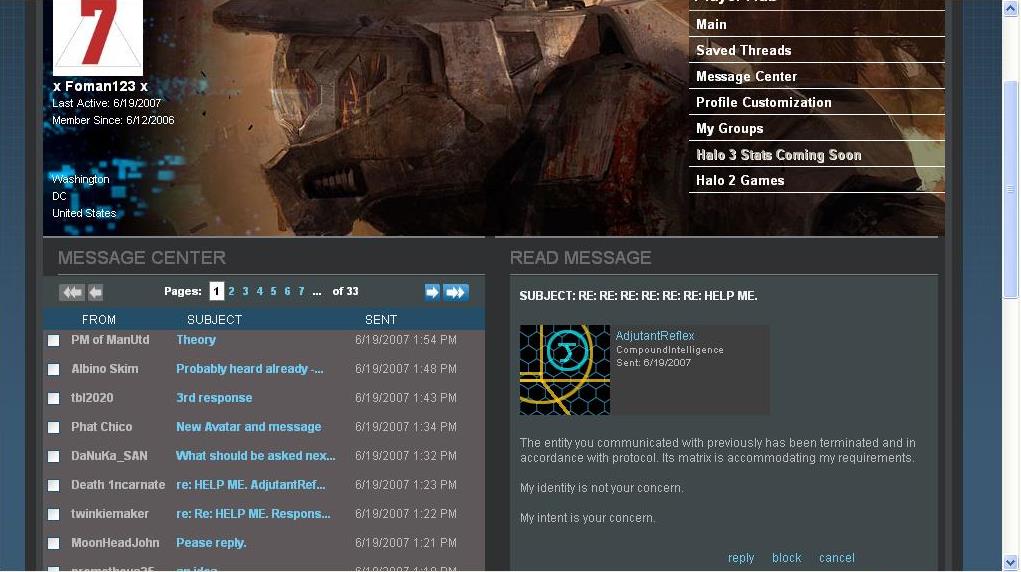Block the sender of this message
The image size is (1021, 572).
point(786,558)
